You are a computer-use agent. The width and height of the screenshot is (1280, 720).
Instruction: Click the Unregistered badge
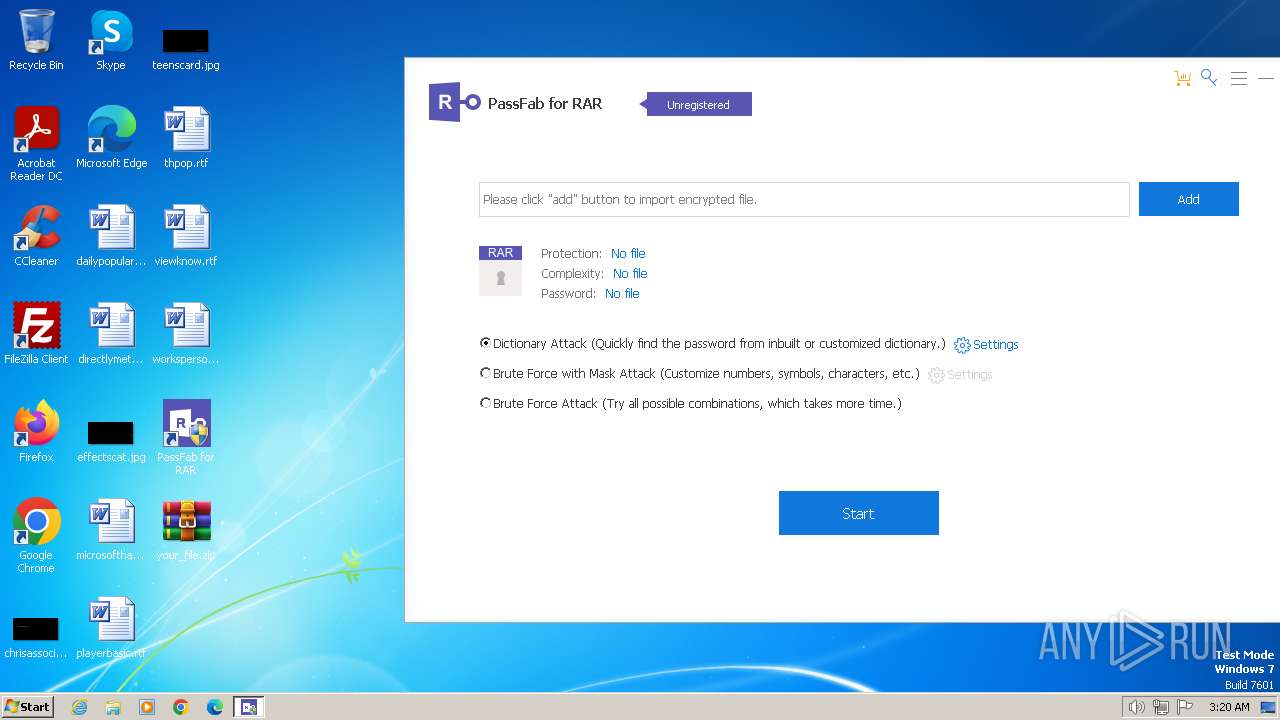tap(698, 104)
